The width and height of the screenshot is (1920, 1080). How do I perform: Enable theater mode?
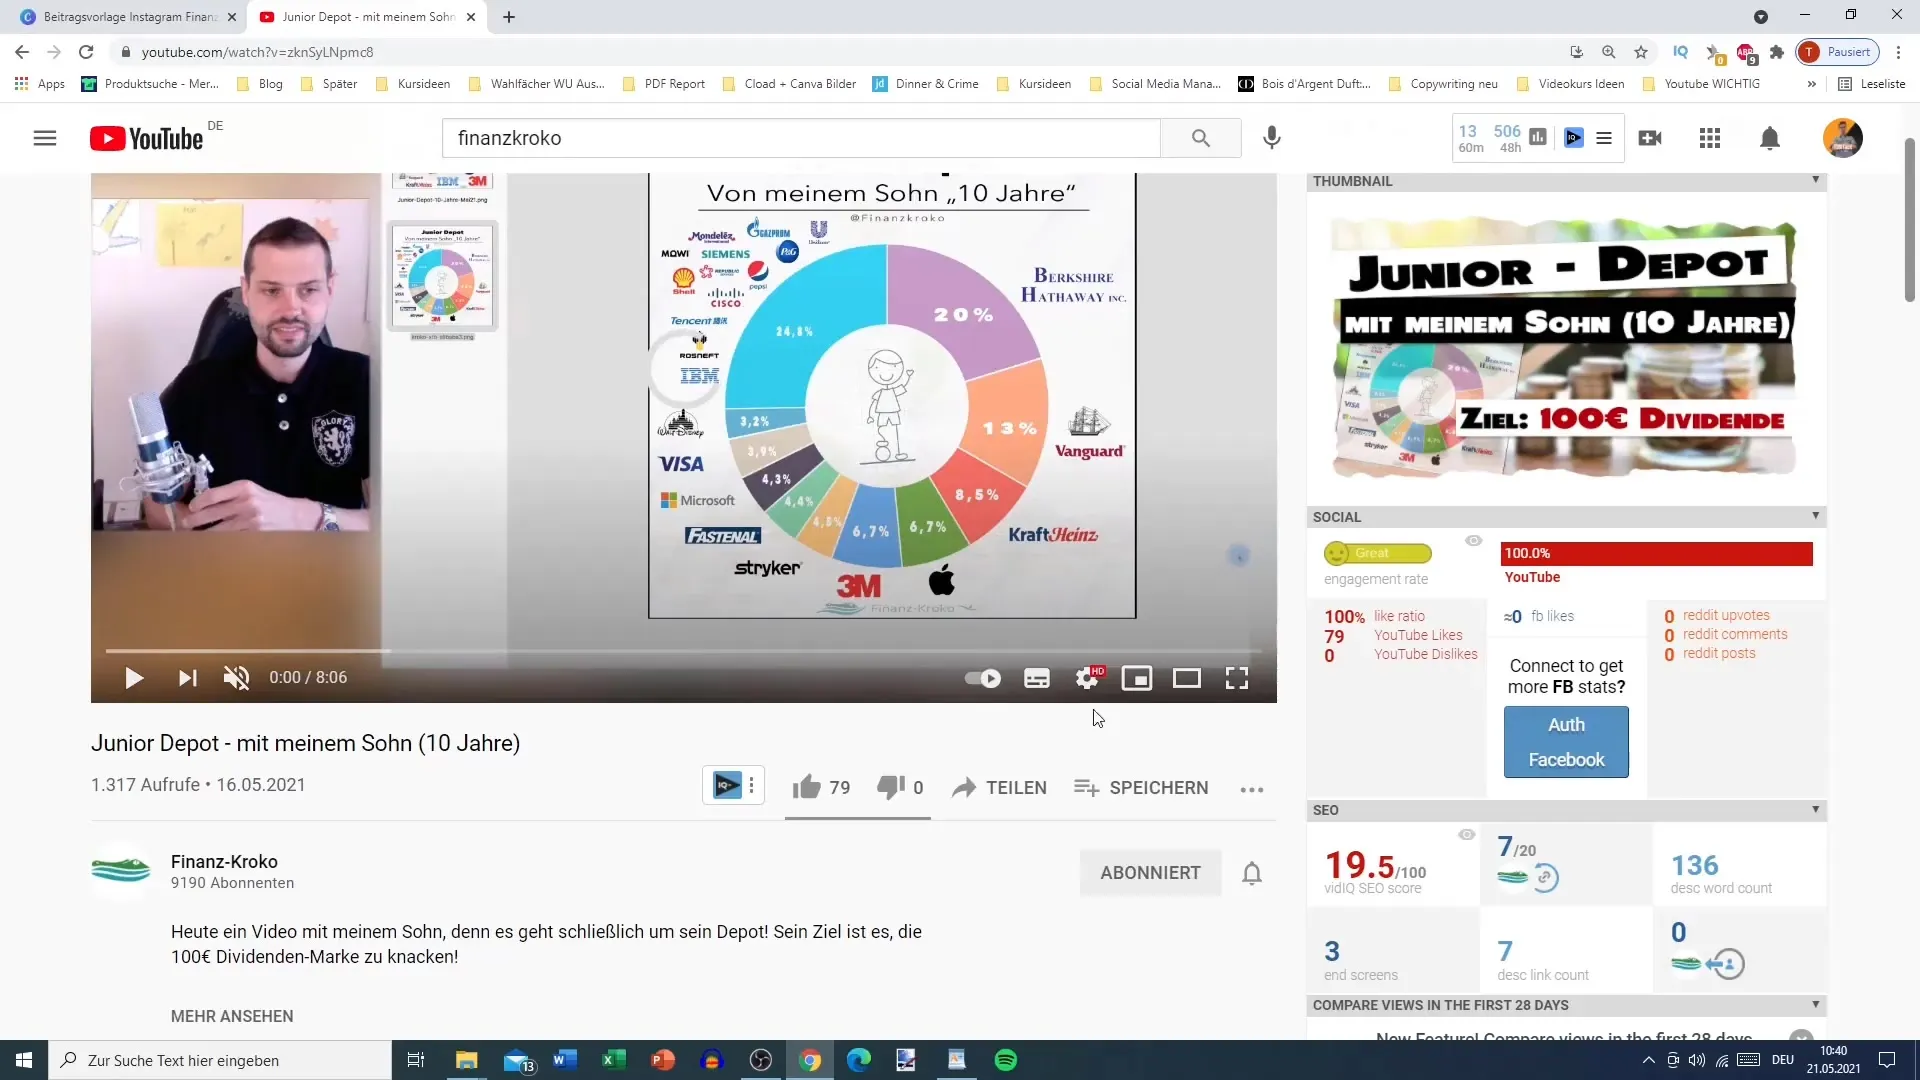[1187, 678]
